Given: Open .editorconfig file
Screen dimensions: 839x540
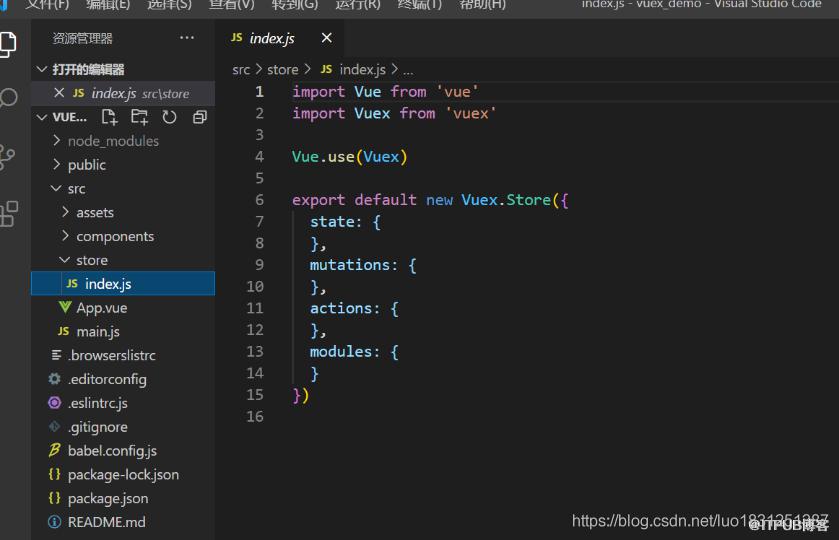Looking at the screenshot, I should pyautogui.click(x=123, y=379).
